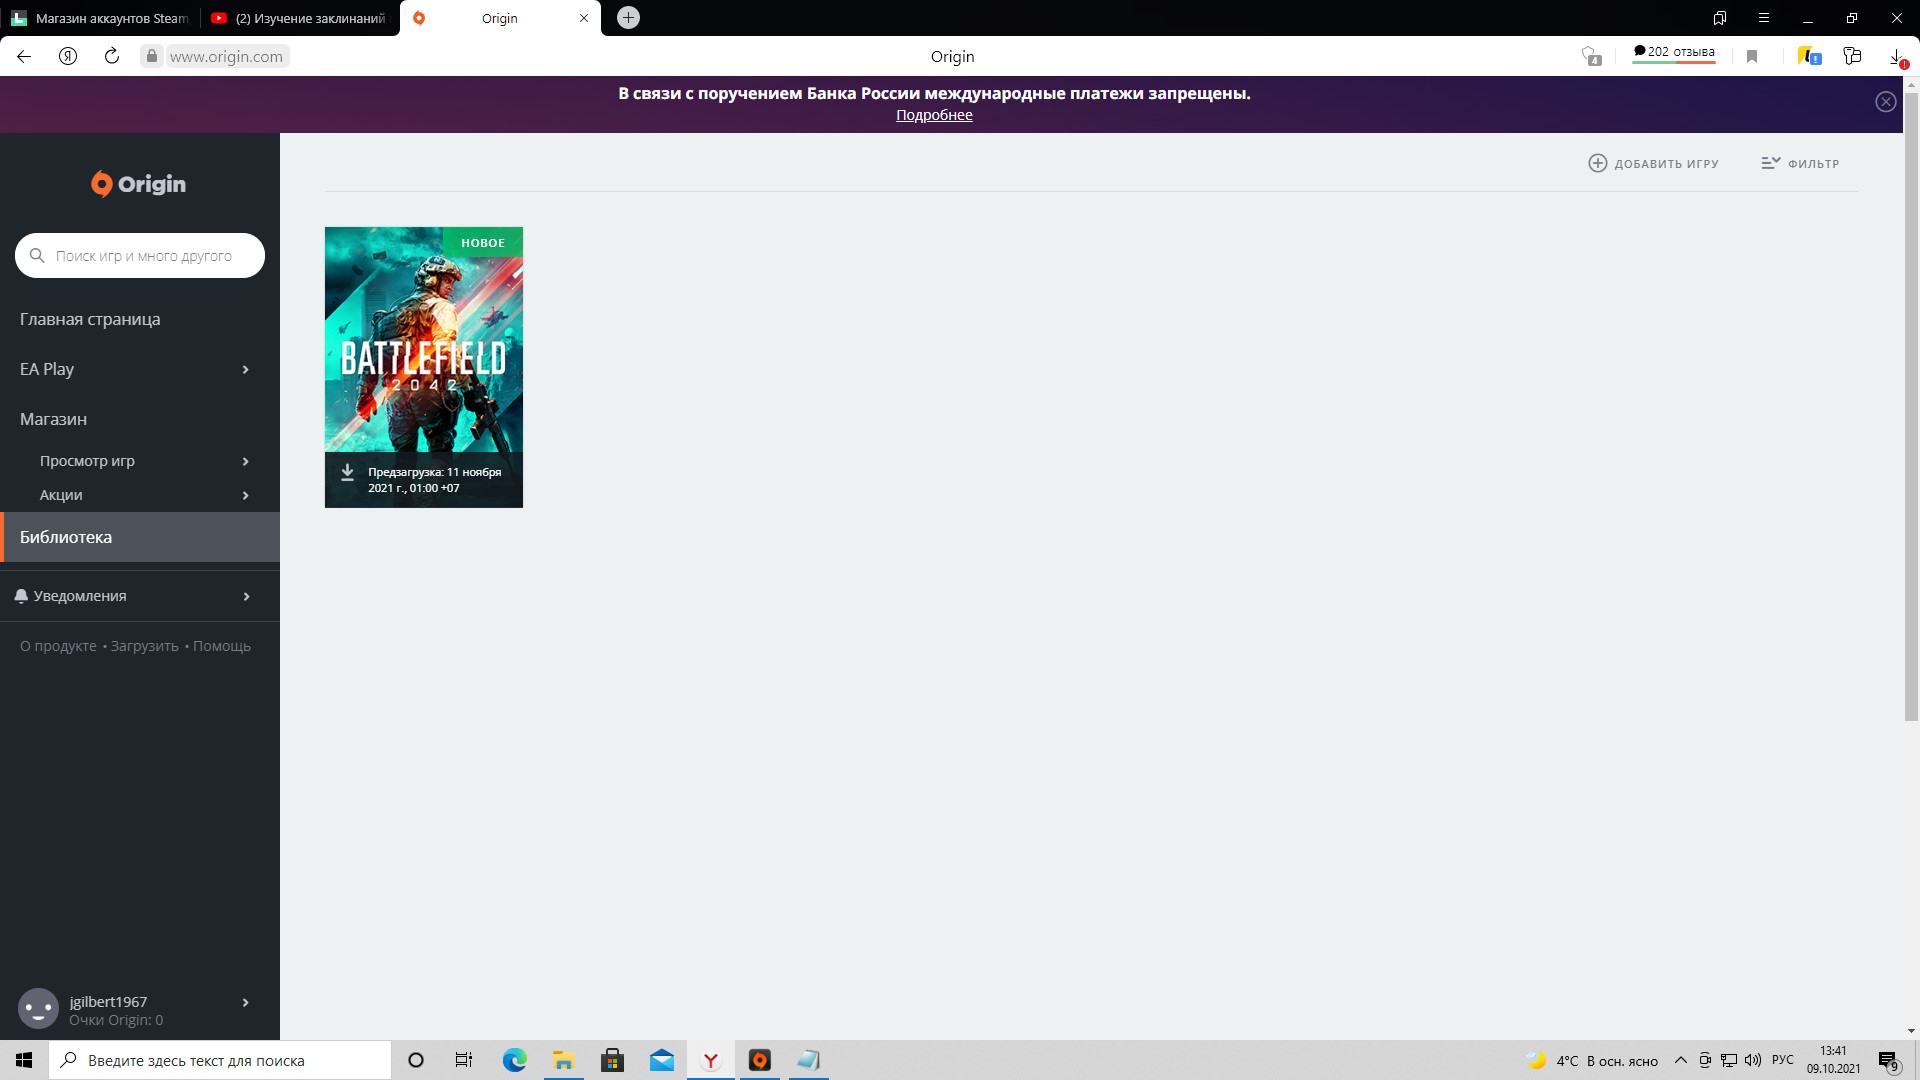Screen dimensions: 1920x1080
Task: Switch to Yandex Browser on the taskbar
Action: click(710, 1060)
